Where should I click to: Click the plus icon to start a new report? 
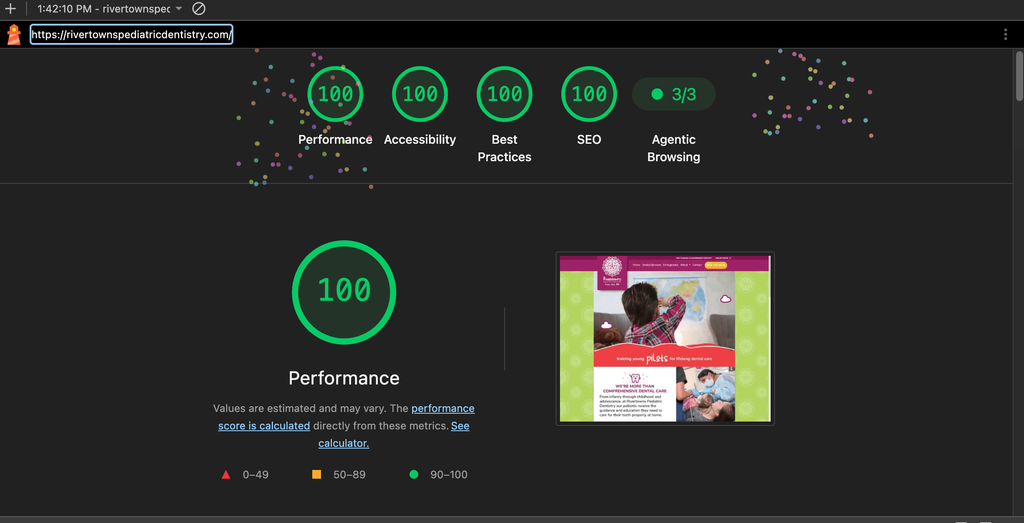pyautogui.click(x=10, y=9)
